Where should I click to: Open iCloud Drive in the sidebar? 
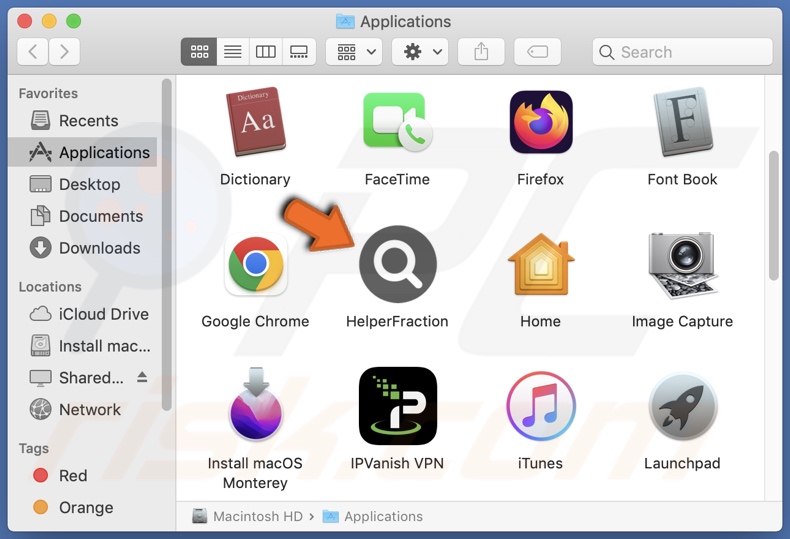point(83,314)
